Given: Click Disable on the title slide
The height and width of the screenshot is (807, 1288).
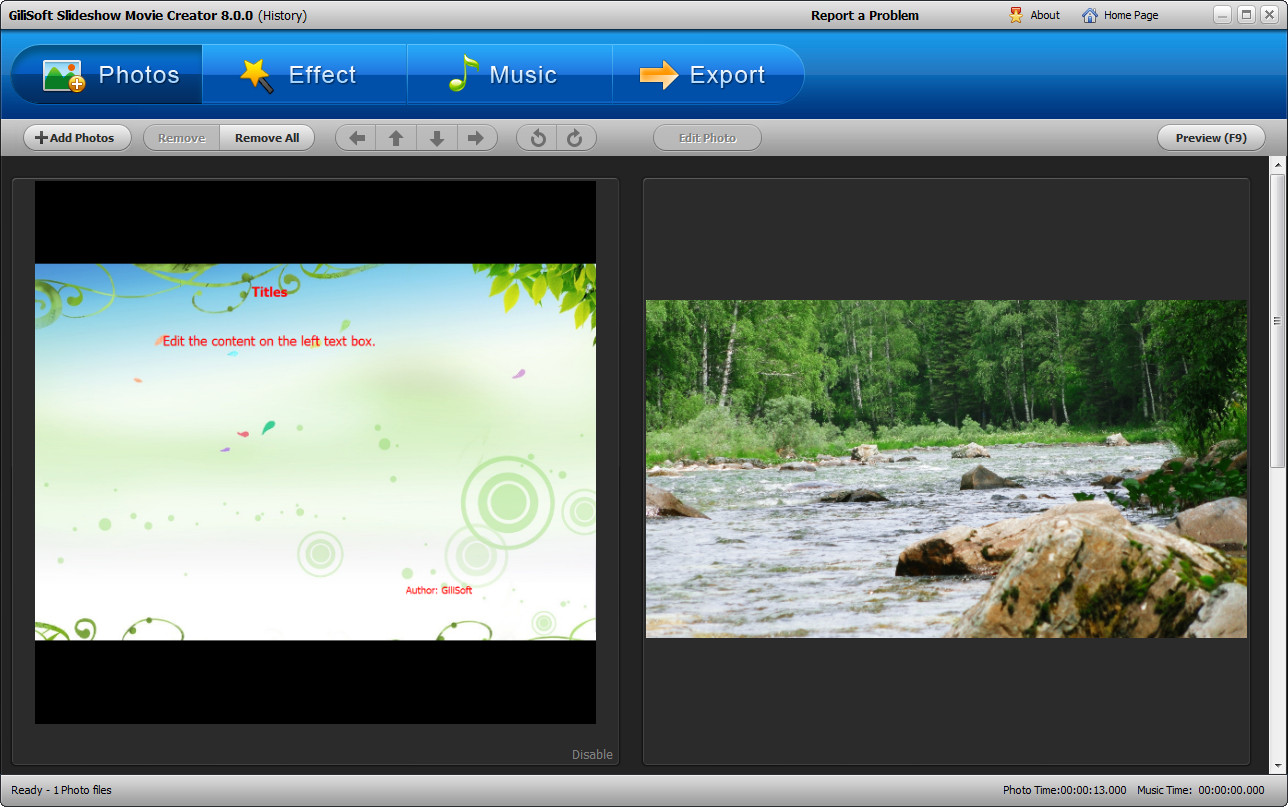Looking at the screenshot, I should pos(592,754).
